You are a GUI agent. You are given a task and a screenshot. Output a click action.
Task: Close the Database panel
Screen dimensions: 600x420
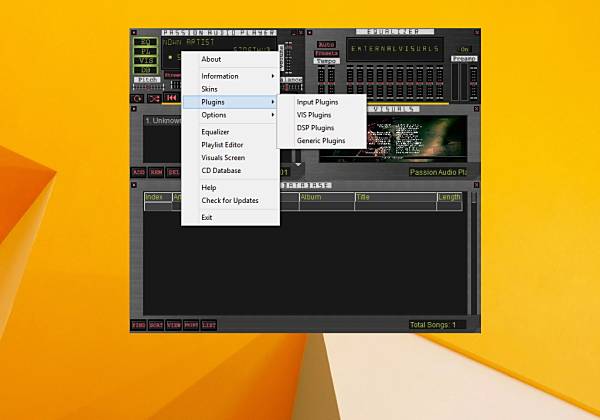[x=476, y=185]
